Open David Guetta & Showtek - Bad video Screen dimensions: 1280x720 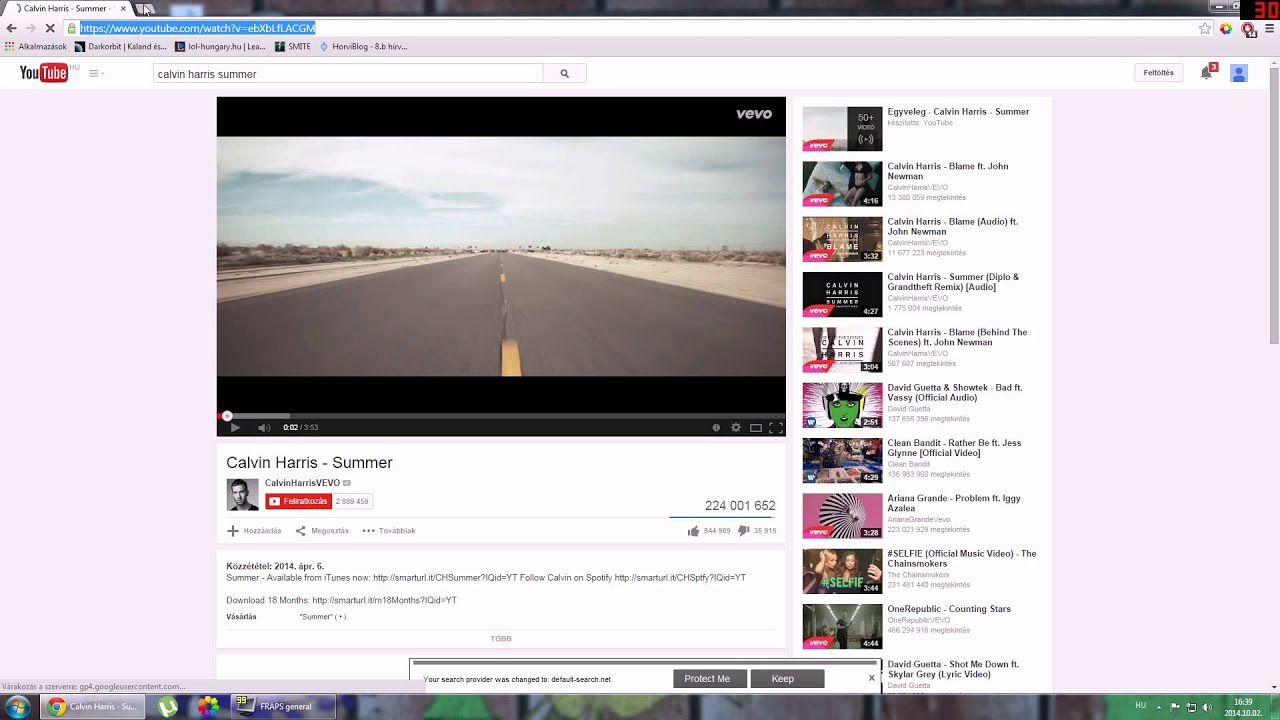pos(954,392)
